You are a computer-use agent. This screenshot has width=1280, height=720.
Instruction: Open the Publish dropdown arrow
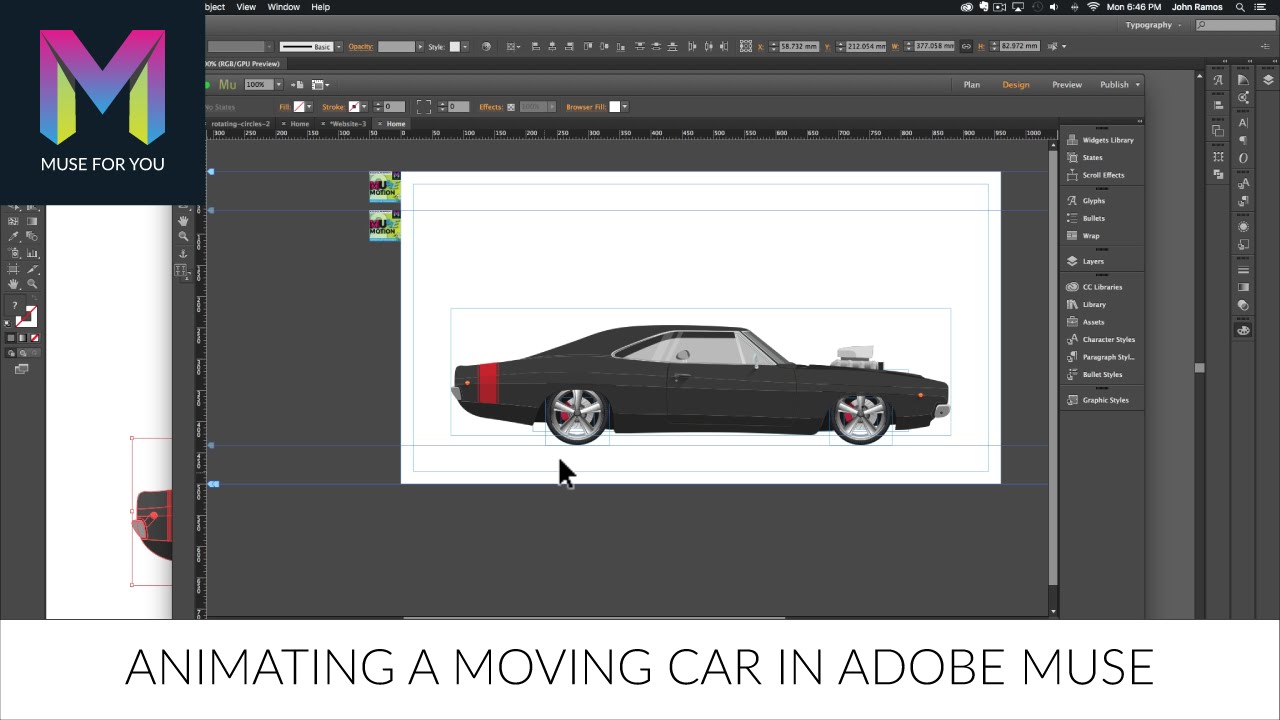1137,85
